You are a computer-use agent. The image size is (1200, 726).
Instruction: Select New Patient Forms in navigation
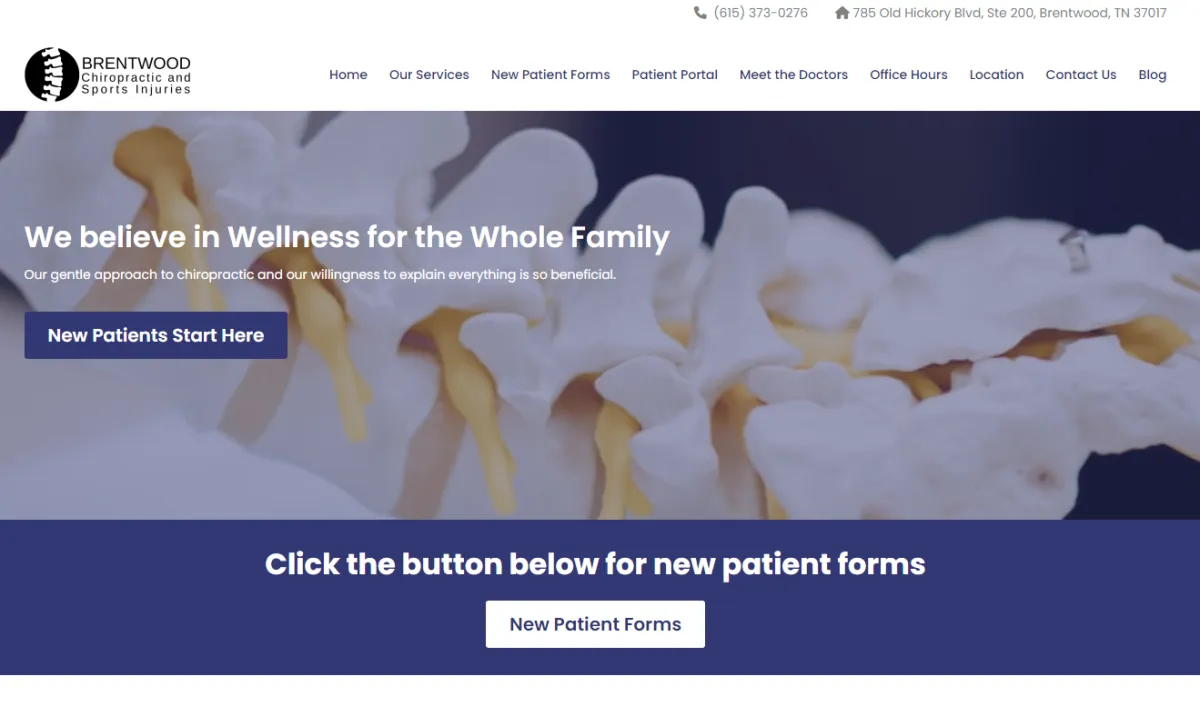(x=550, y=75)
